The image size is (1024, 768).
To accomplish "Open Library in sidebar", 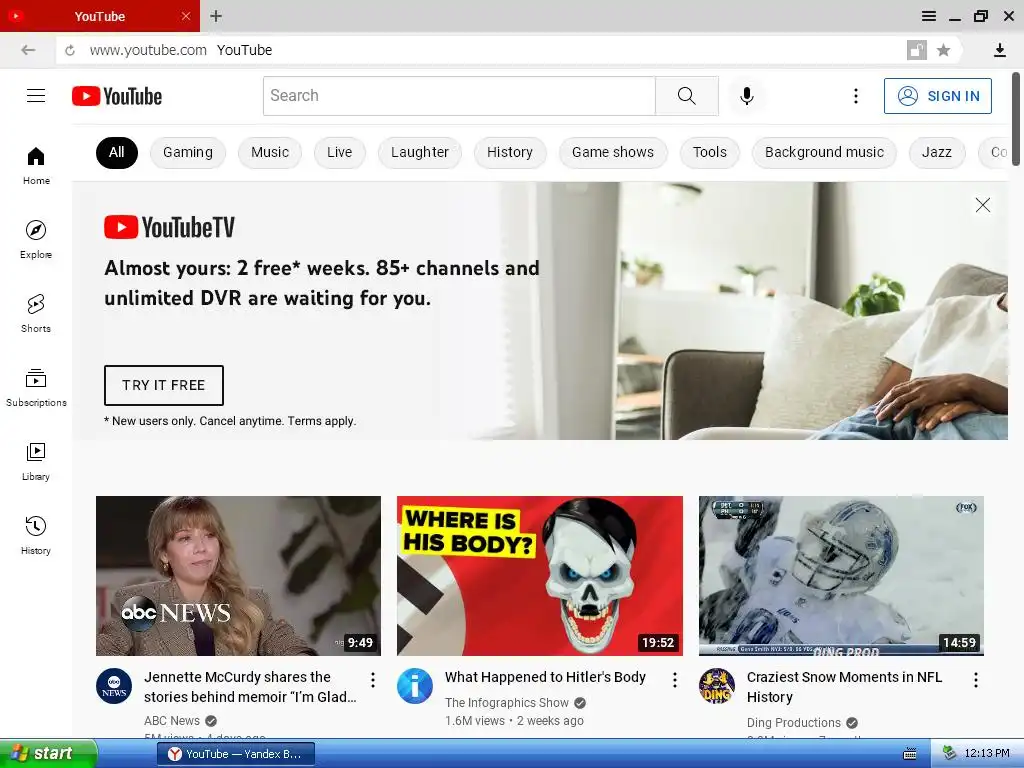I will [36, 462].
